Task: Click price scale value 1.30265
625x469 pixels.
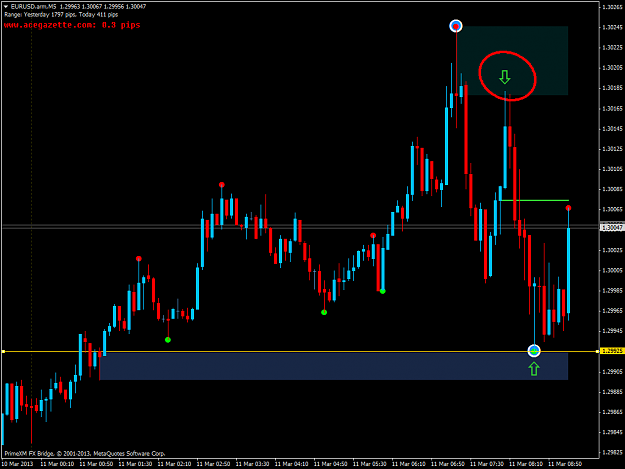Action: coord(613,7)
